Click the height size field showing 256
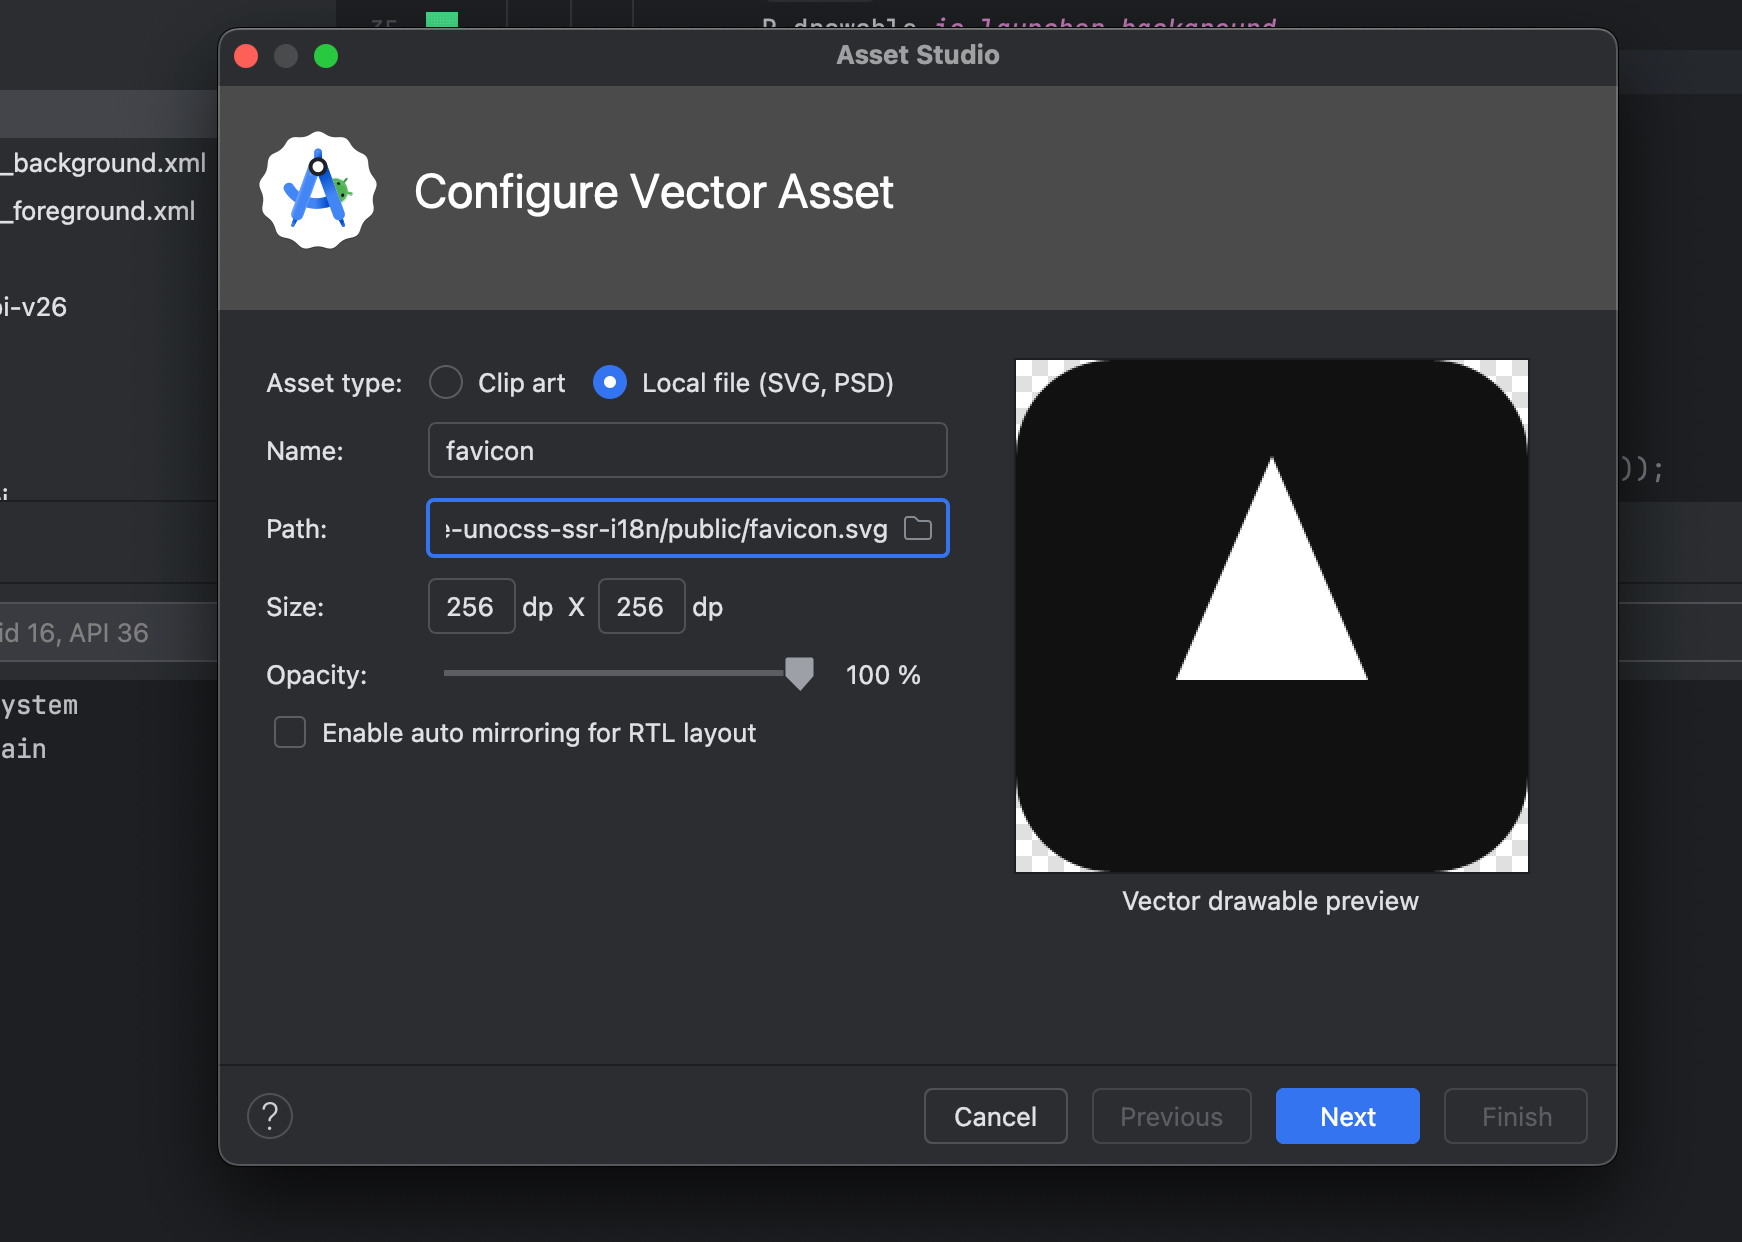This screenshot has height=1242, width=1742. point(641,606)
